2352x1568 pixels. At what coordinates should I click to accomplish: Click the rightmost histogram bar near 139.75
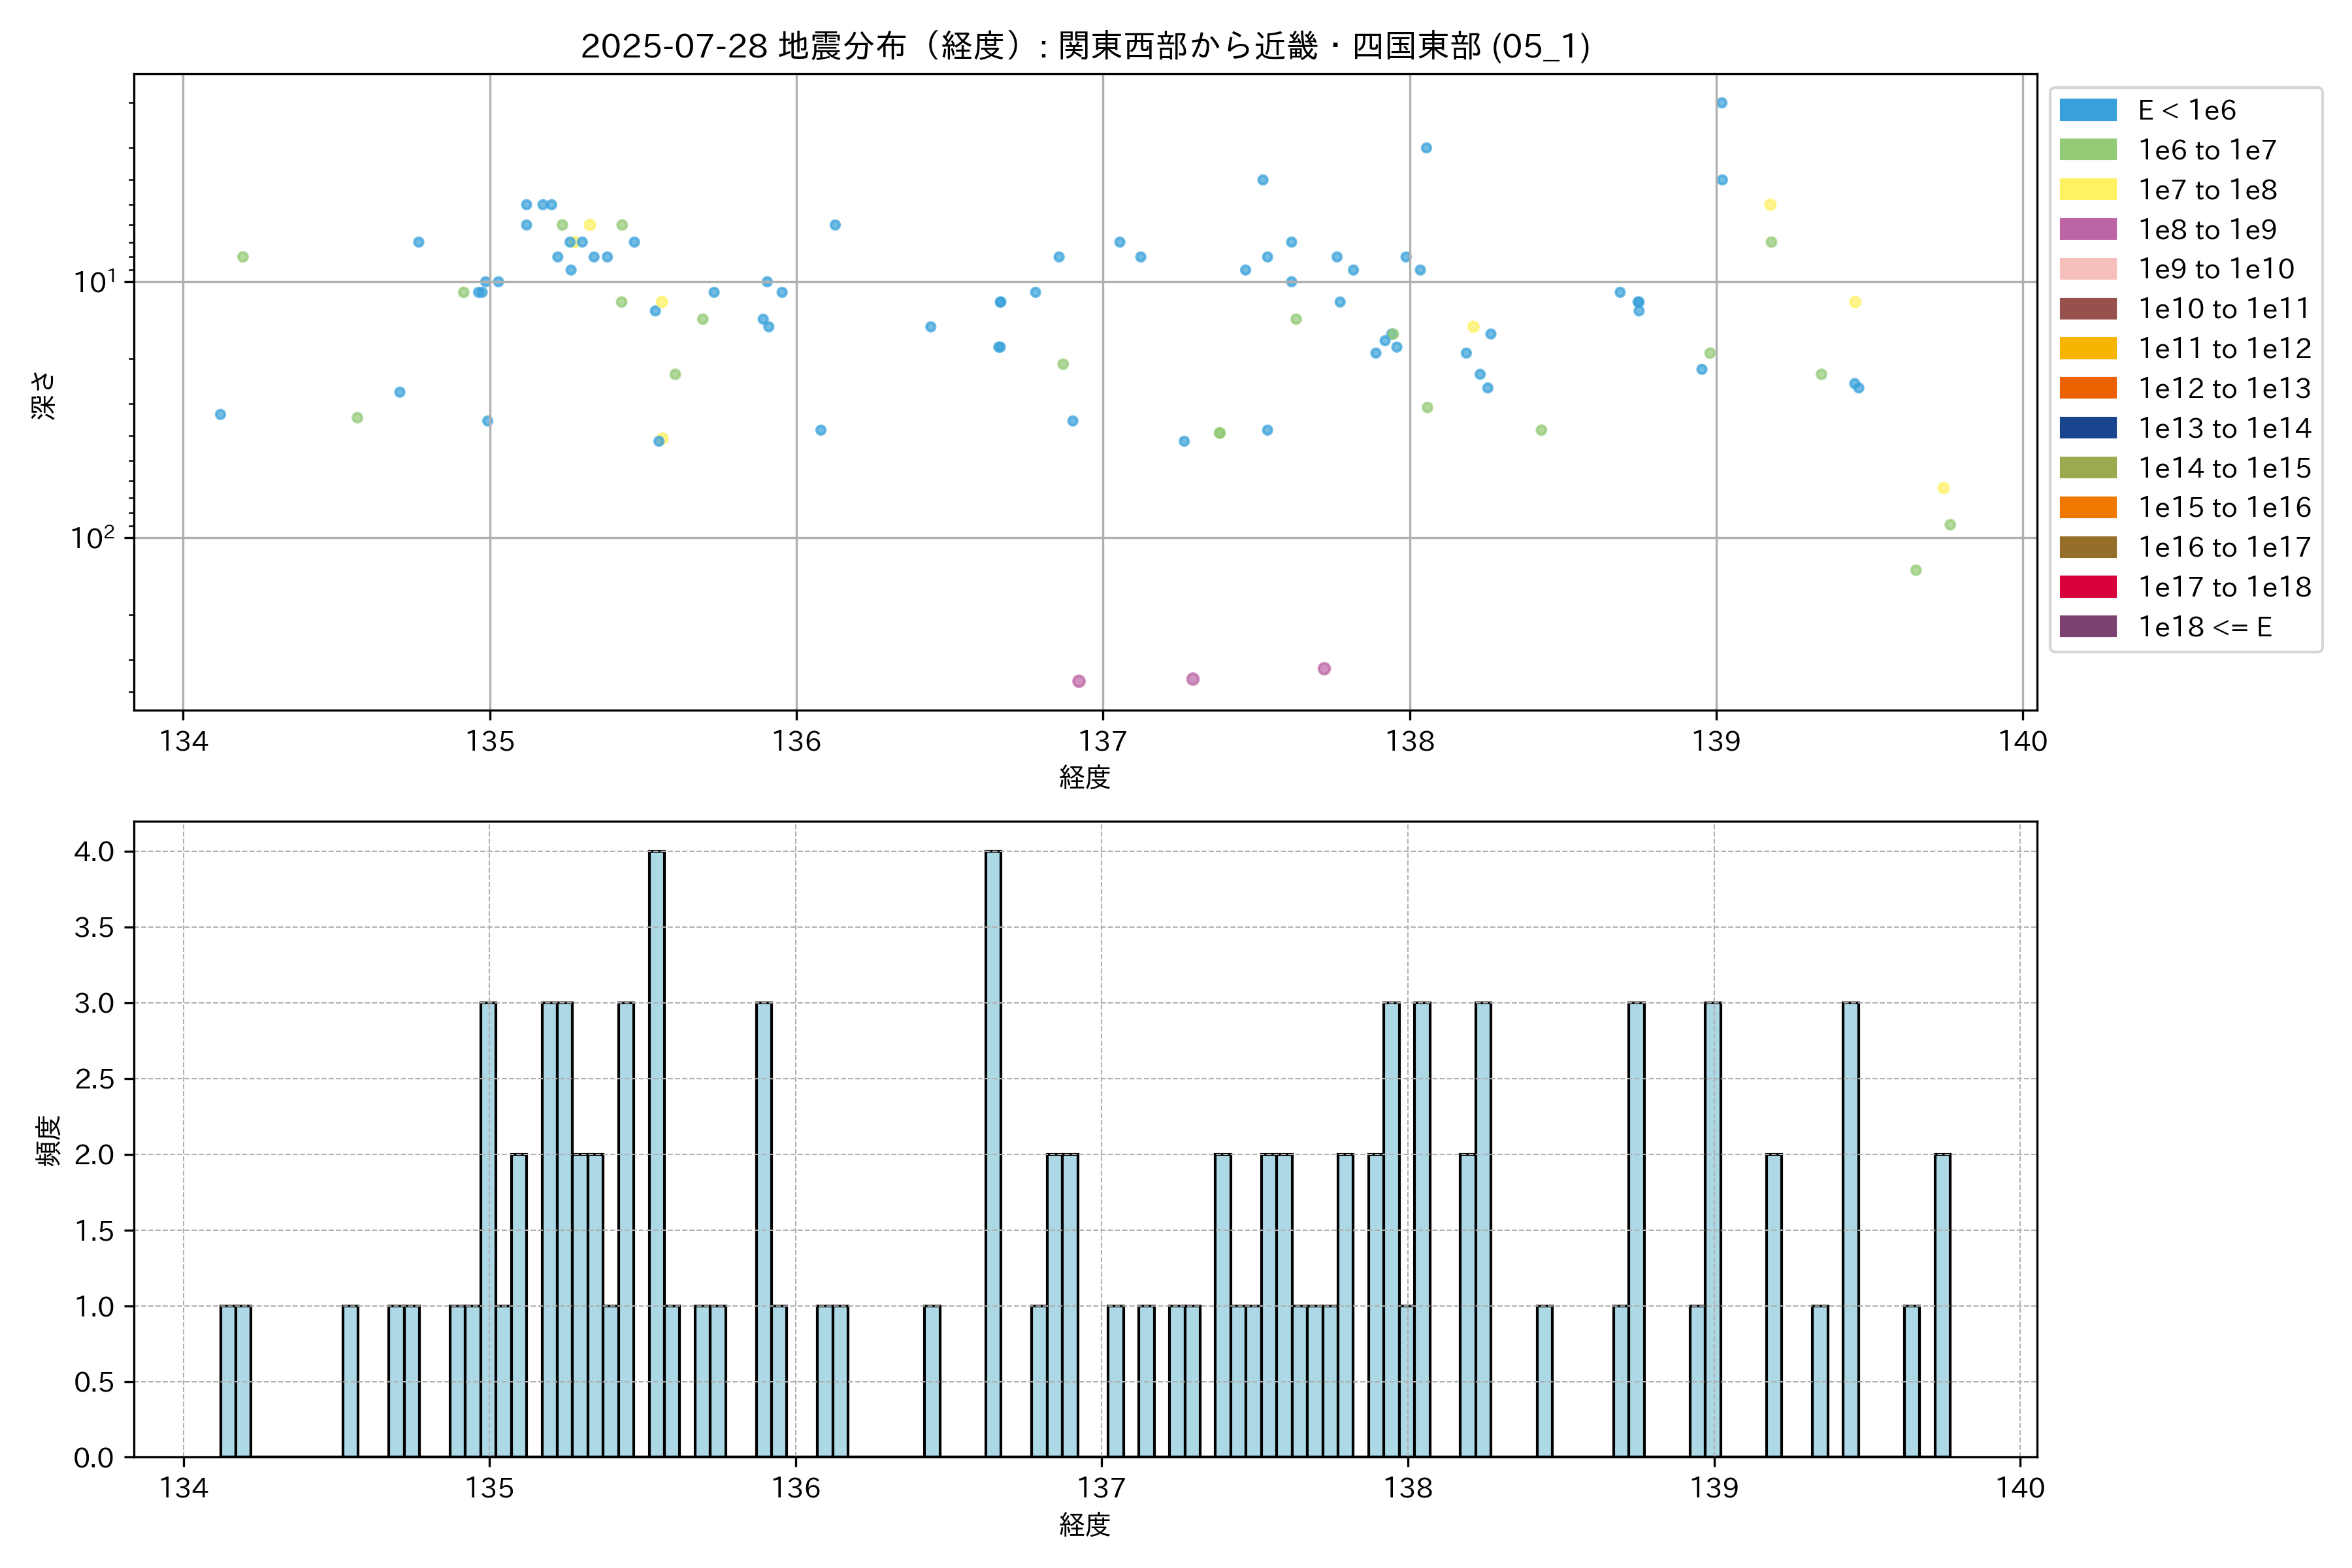1942,1305
